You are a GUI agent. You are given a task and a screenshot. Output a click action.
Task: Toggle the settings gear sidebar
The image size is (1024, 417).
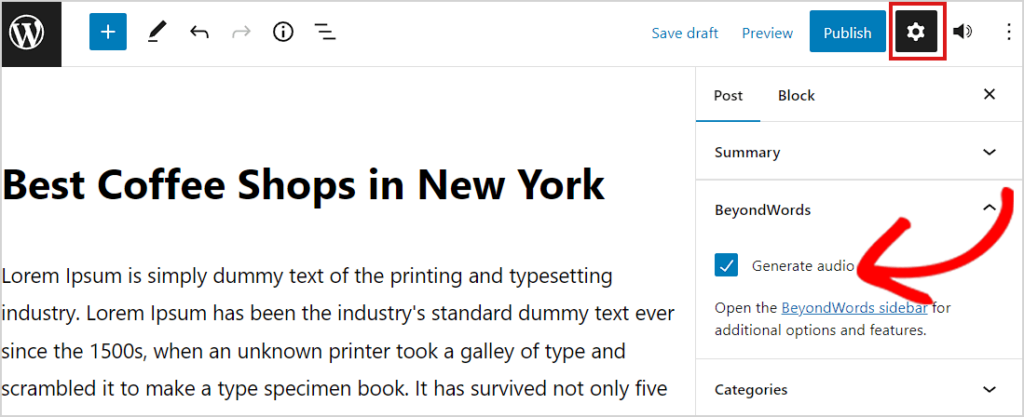point(915,33)
